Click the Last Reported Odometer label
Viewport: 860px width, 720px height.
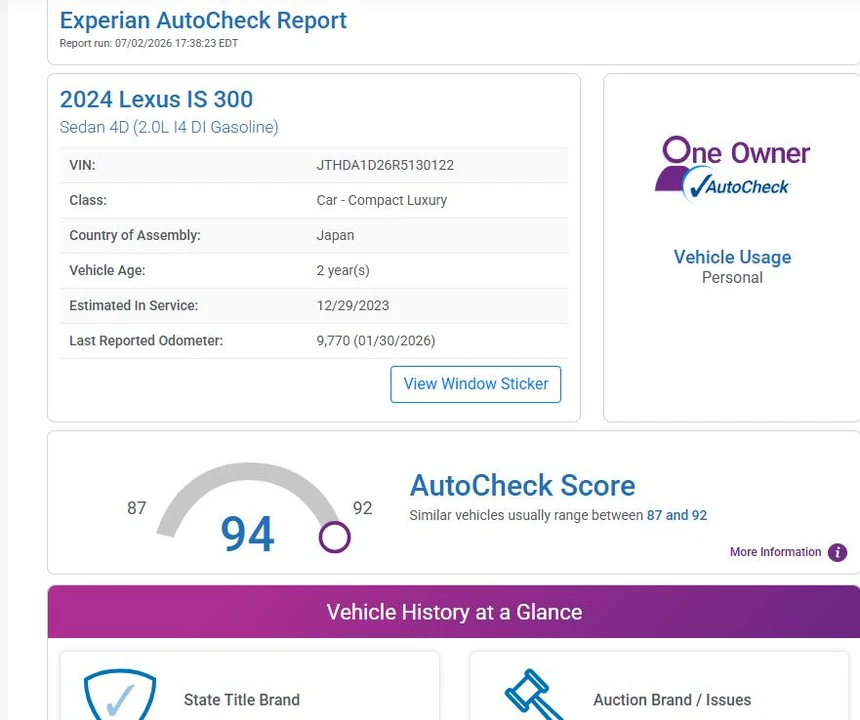[146, 341]
